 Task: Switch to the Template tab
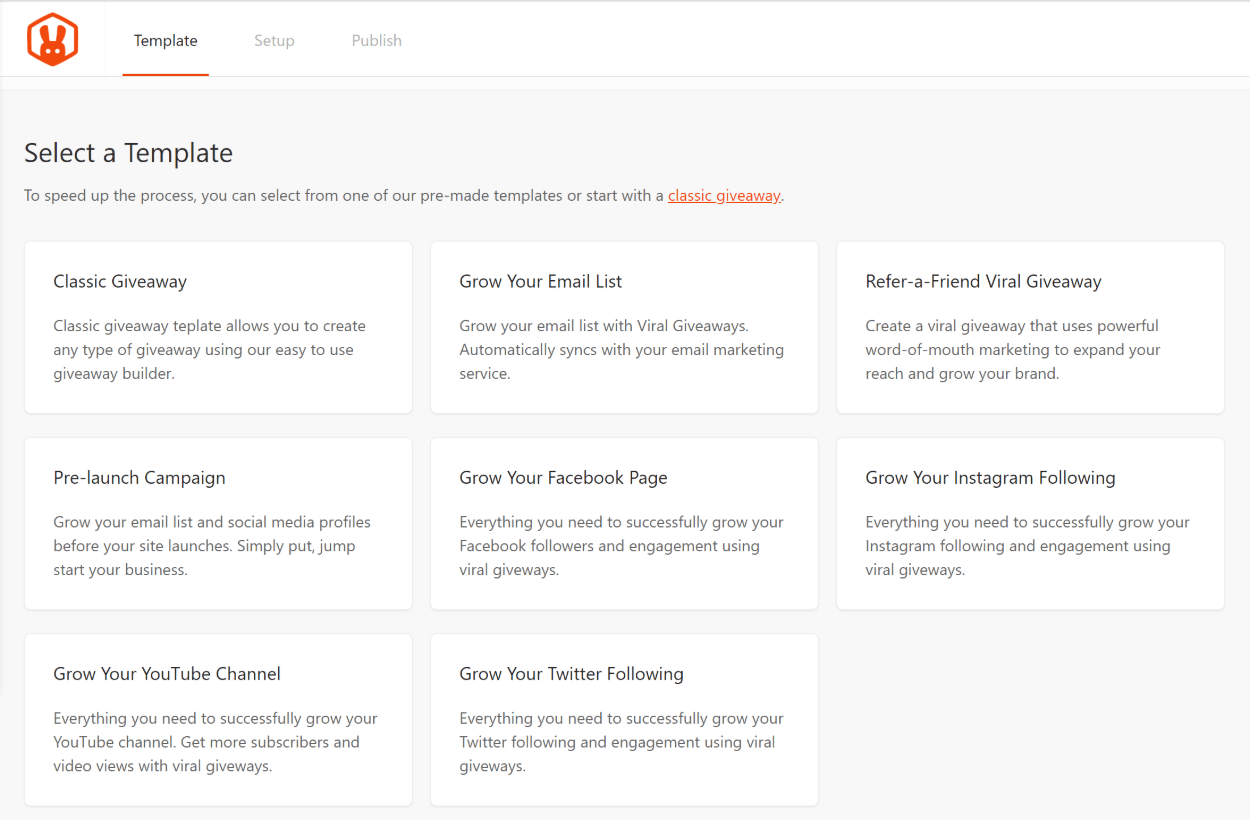point(166,41)
